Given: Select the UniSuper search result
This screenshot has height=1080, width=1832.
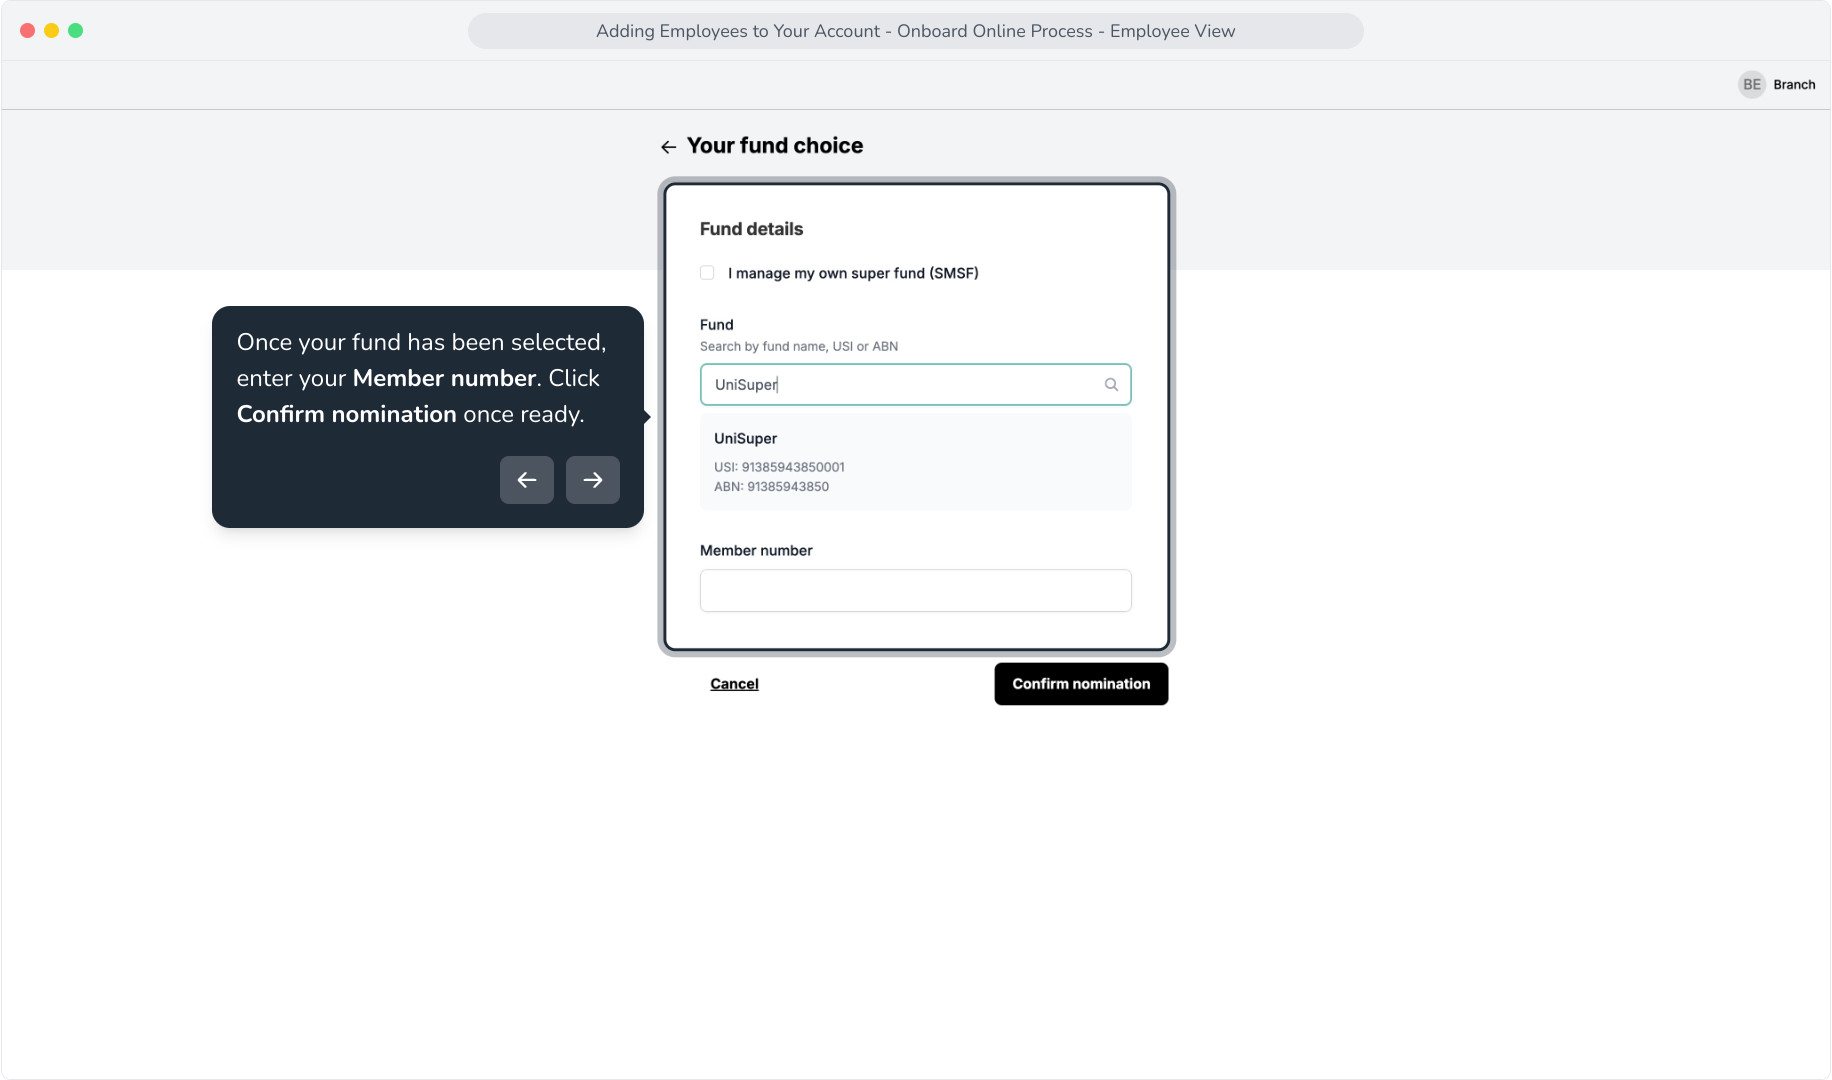Looking at the screenshot, I should pyautogui.click(x=915, y=462).
